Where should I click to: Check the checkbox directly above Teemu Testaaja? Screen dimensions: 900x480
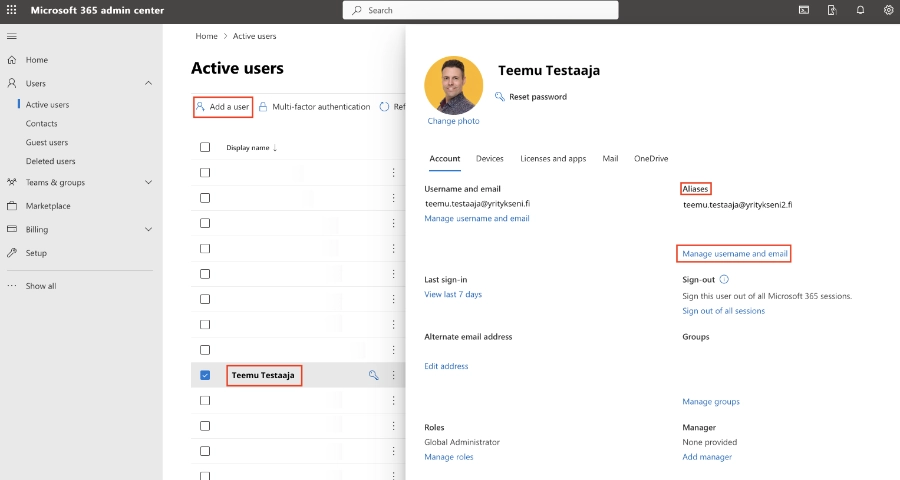205,350
